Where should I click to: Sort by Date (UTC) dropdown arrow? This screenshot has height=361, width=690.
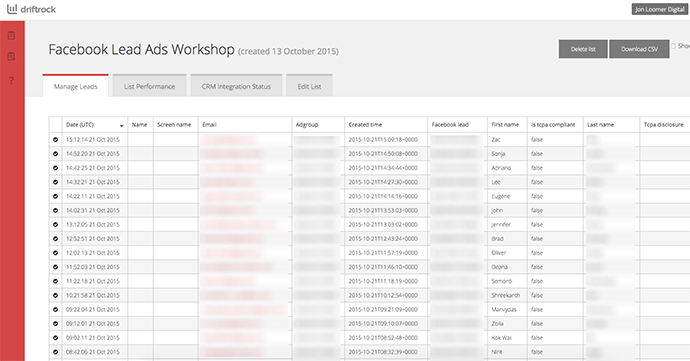click(x=121, y=126)
